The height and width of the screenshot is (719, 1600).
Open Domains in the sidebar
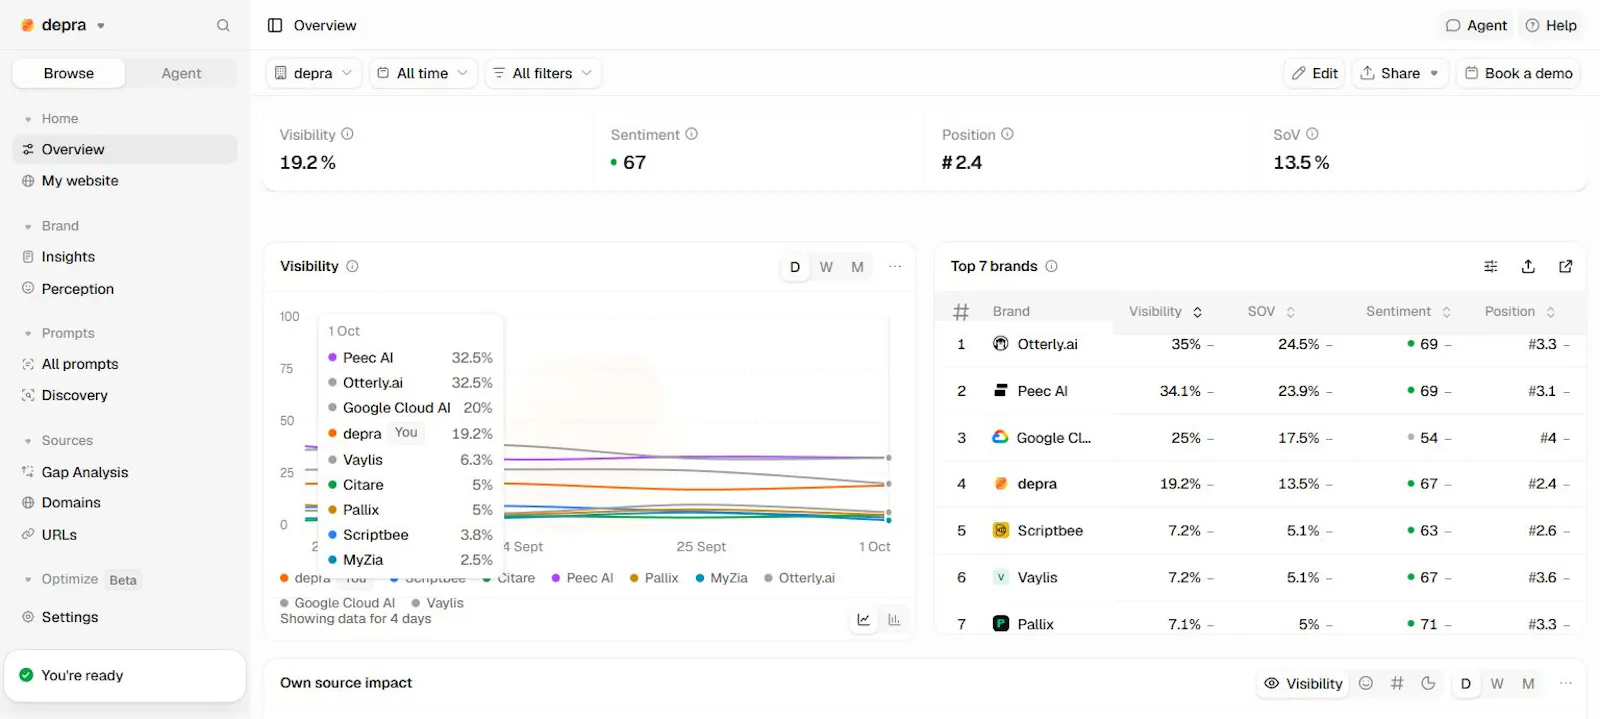pos(125,502)
